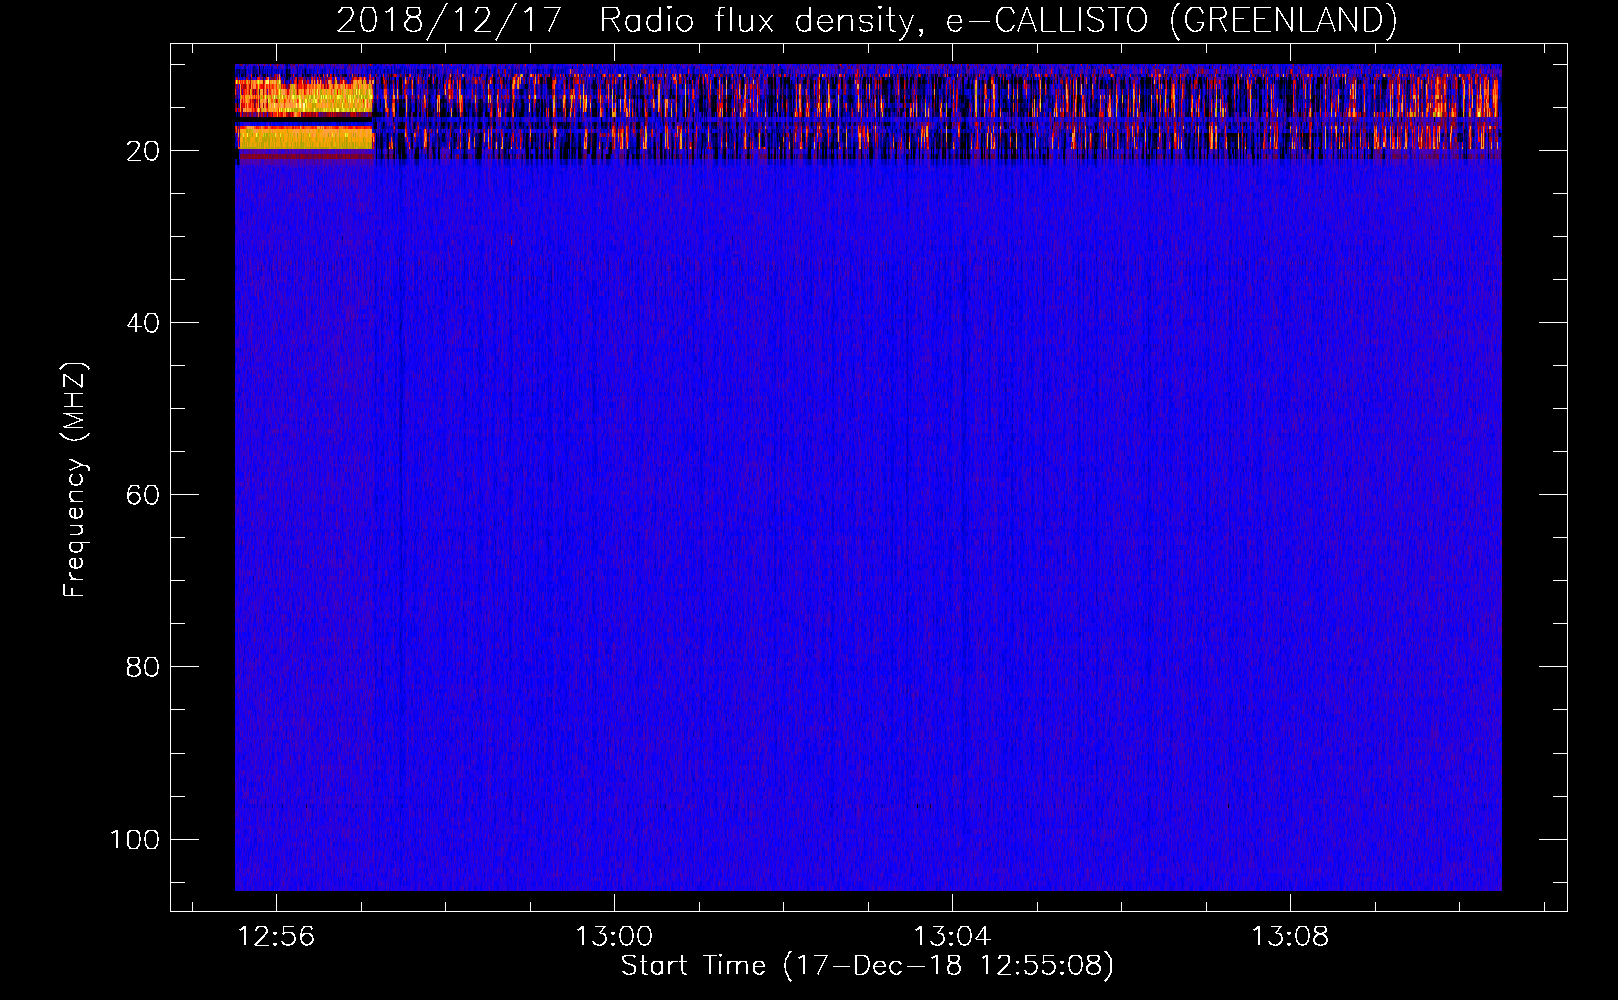This screenshot has width=1618, height=1000.
Task: Click the 100 frequency tick label
Action: tap(135, 839)
